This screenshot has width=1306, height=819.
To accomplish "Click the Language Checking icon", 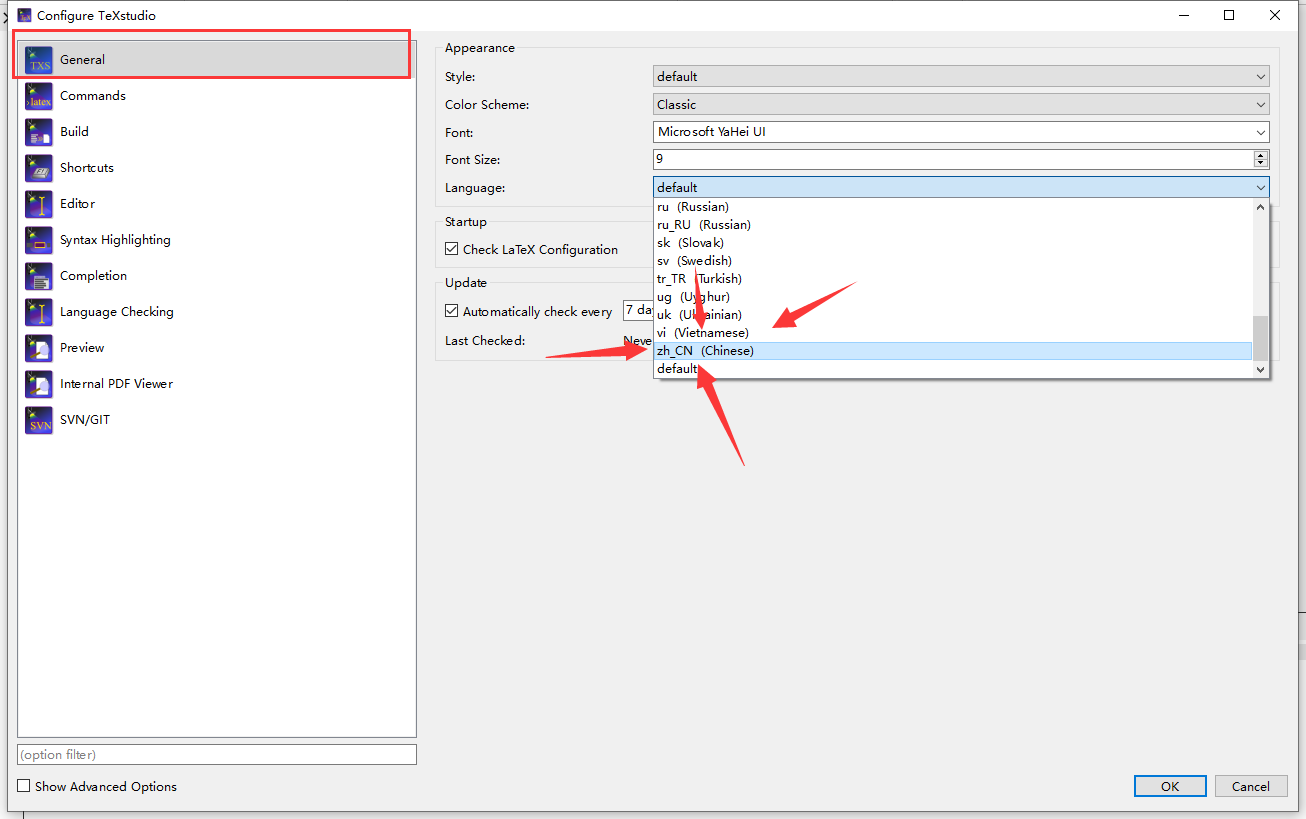I will [39, 312].
